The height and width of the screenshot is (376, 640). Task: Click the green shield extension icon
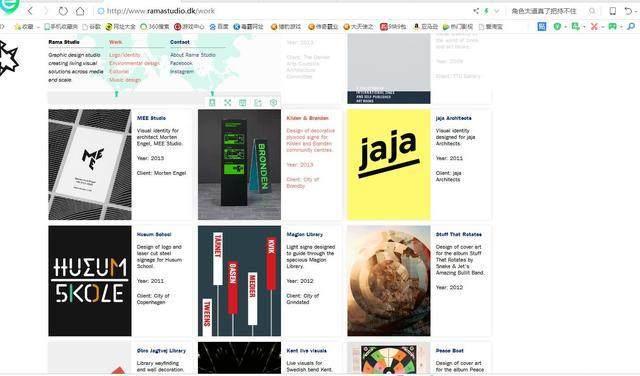557,27
